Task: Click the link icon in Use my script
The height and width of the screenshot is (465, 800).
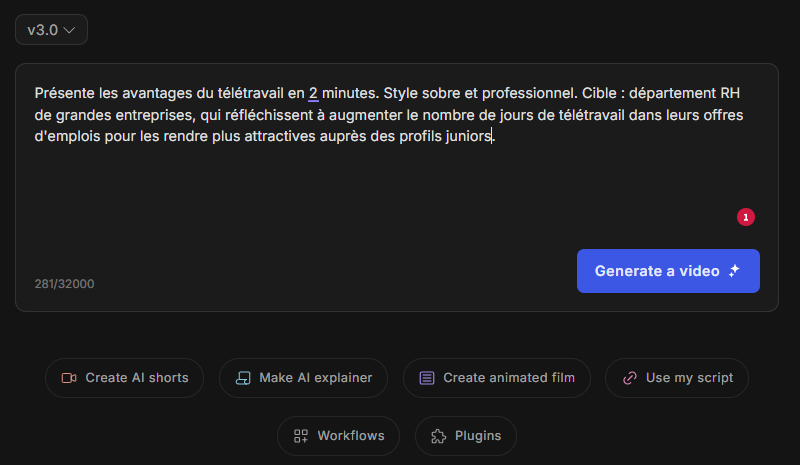Action: pyautogui.click(x=630, y=378)
